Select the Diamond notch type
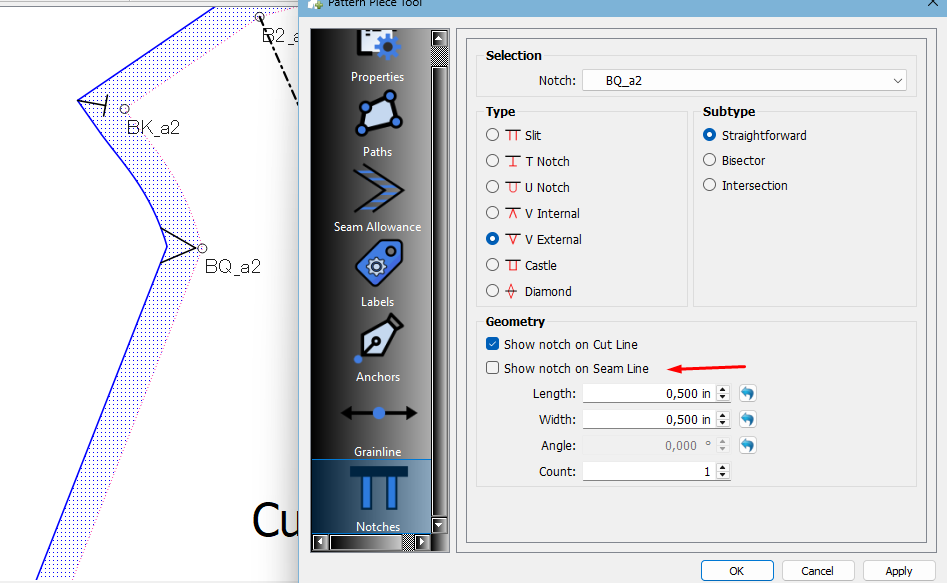The image size is (947, 583). (x=492, y=291)
